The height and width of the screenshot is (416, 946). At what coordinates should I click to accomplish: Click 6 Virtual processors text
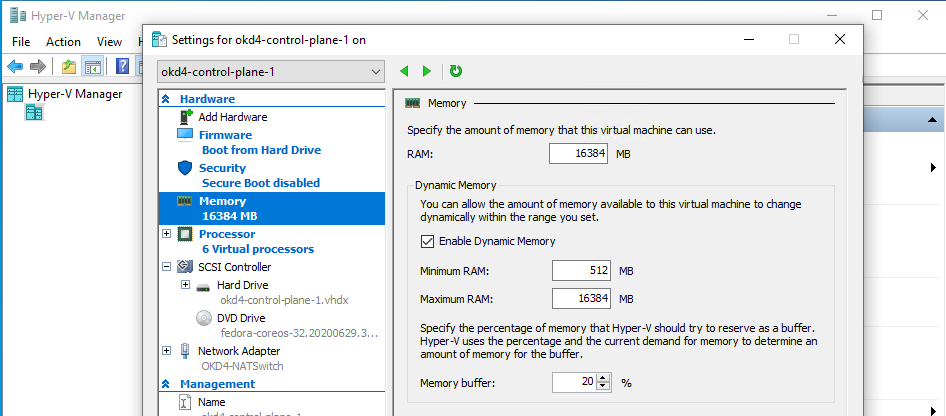(258, 249)
